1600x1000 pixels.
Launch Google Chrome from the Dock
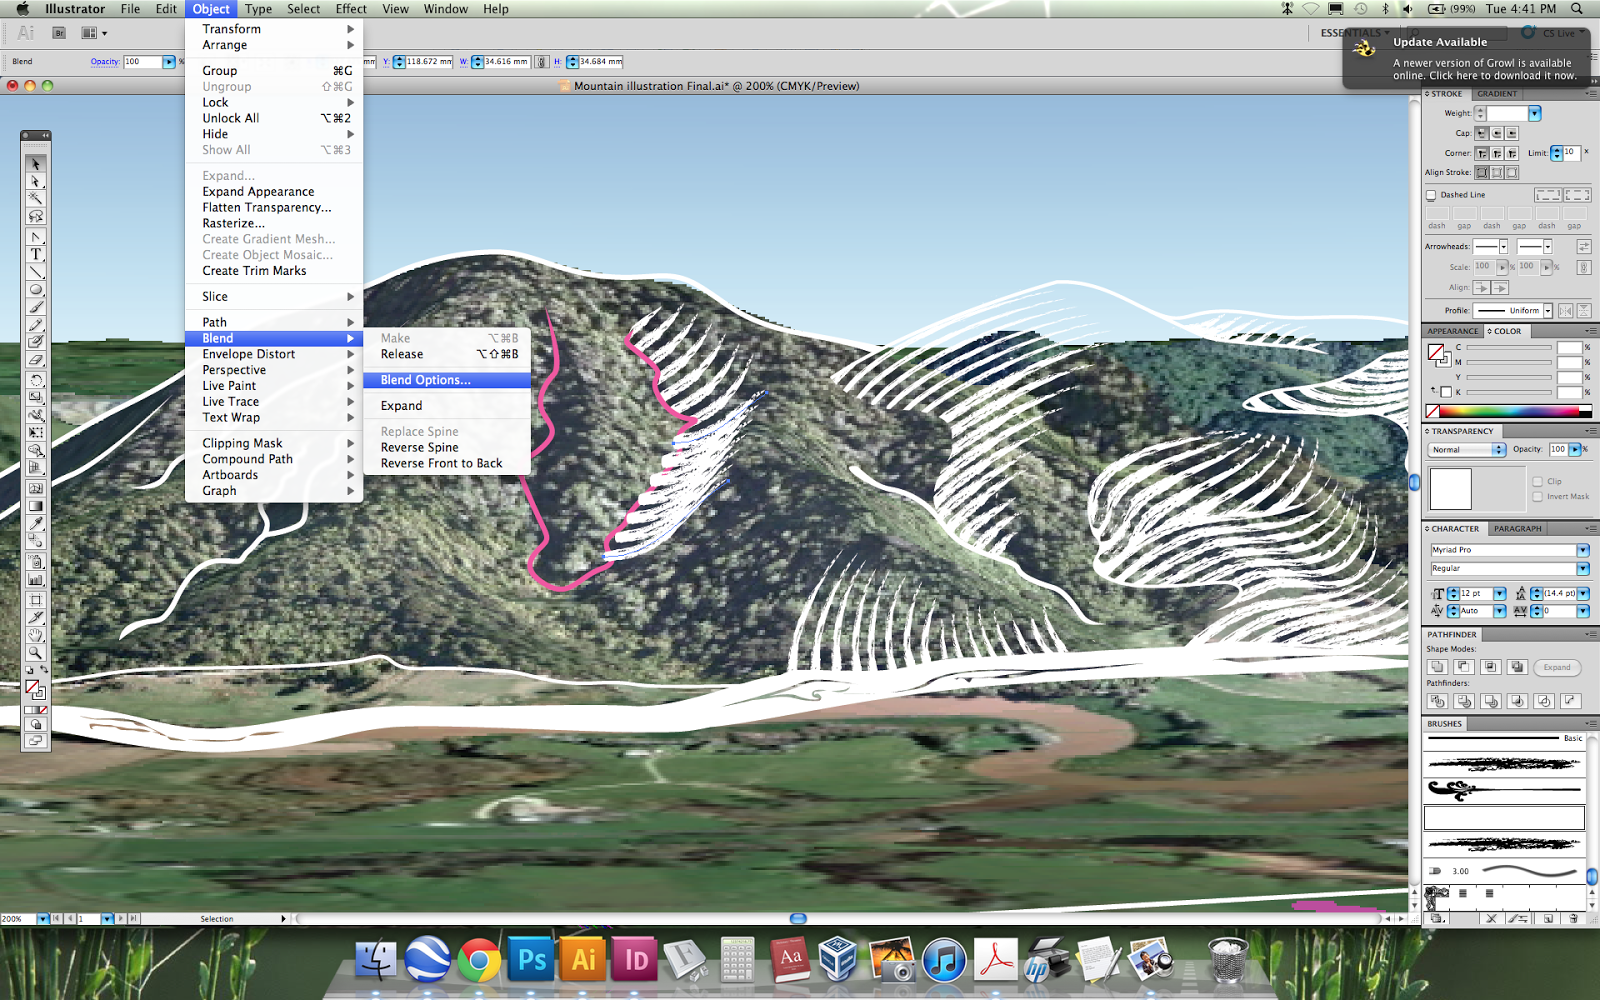pos(479,961)
